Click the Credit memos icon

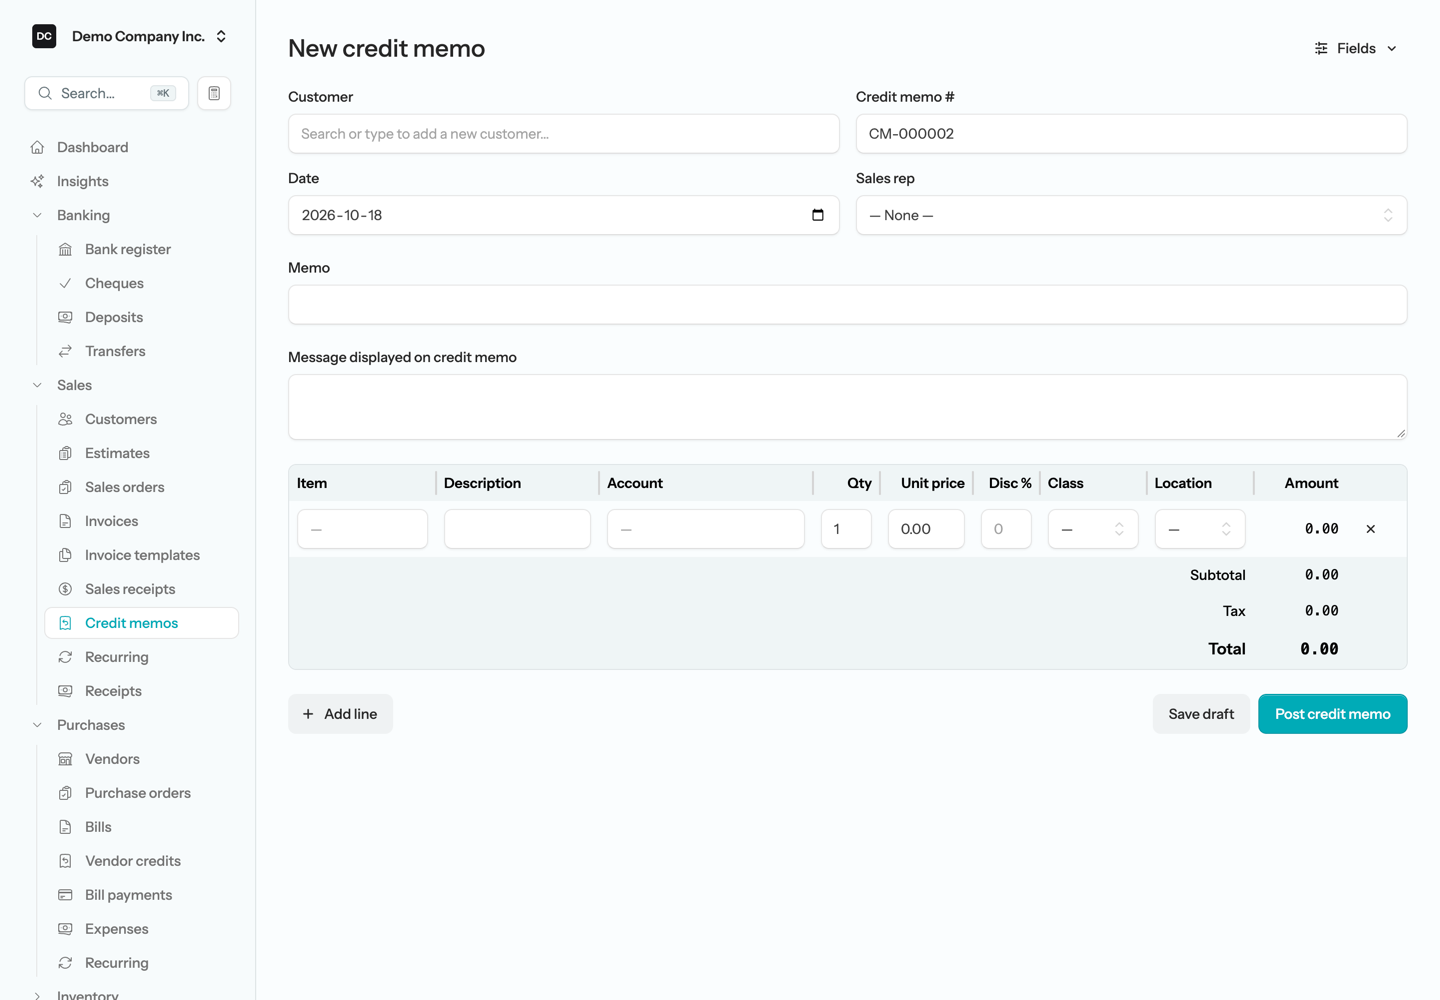click(x=65, y=623)
